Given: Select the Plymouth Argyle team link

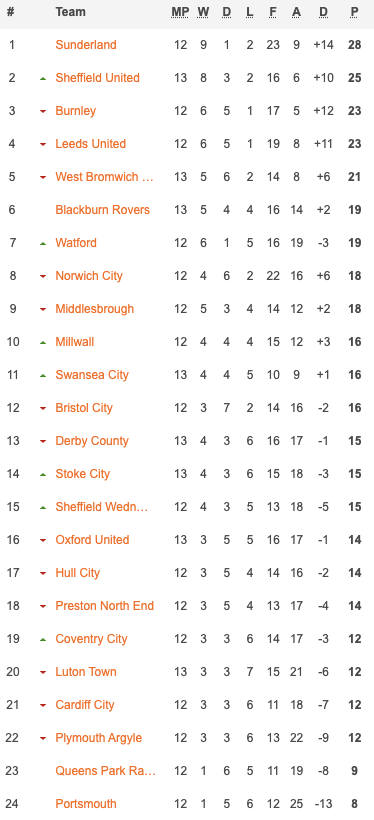Looking at the screenshot, I should click(x=98, y=738).
